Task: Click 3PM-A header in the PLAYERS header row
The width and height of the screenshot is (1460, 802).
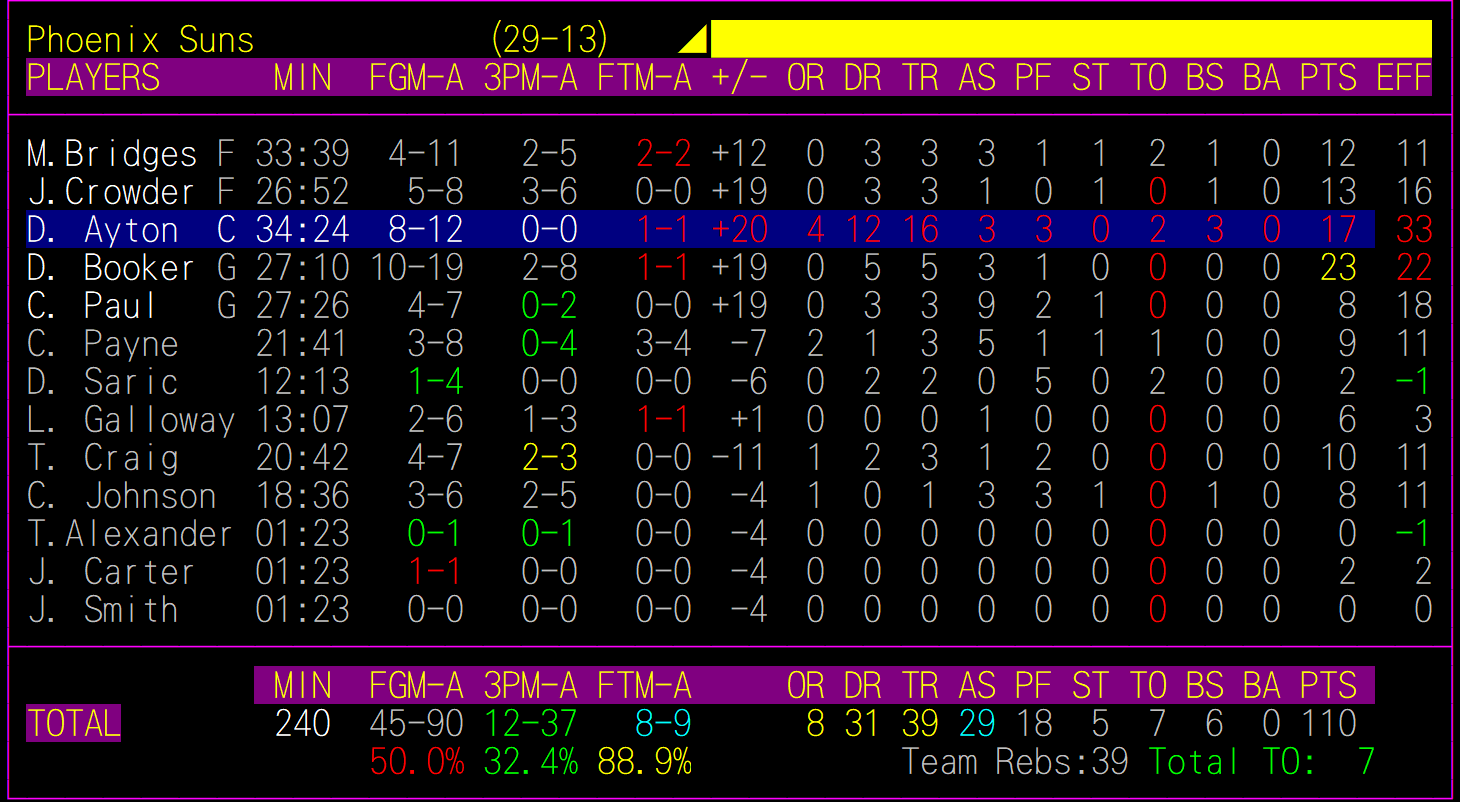Action: [x=531, y=78]
